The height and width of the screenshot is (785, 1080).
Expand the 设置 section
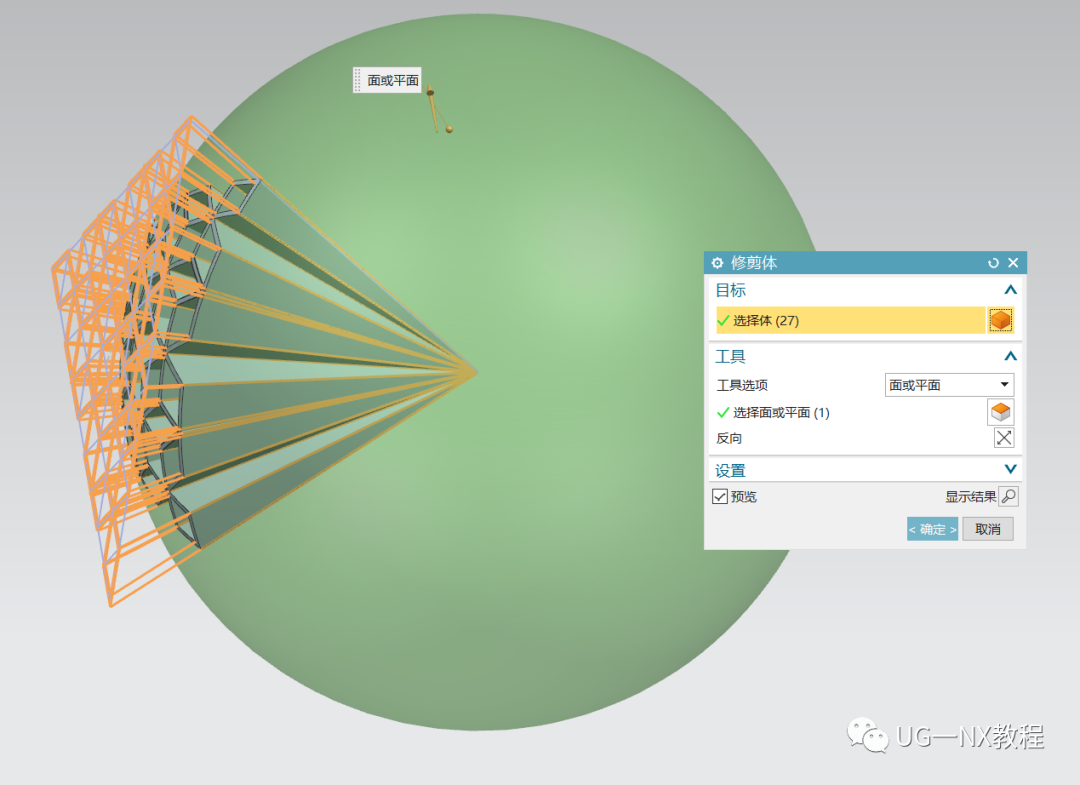click(x=1010, y=470)
